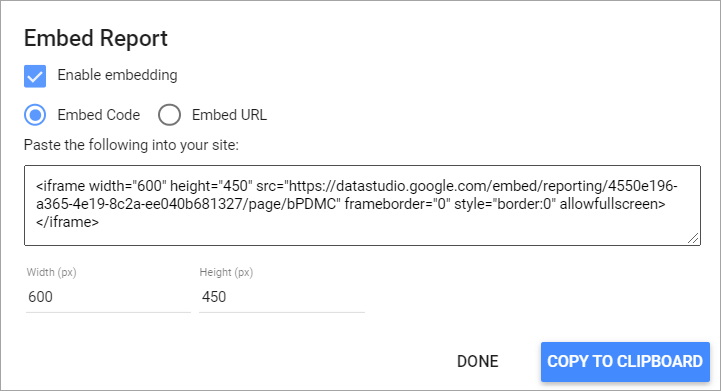721x391 pixels.
Task: Click the 'Embed Code' label text
Action: pos(98,115)
